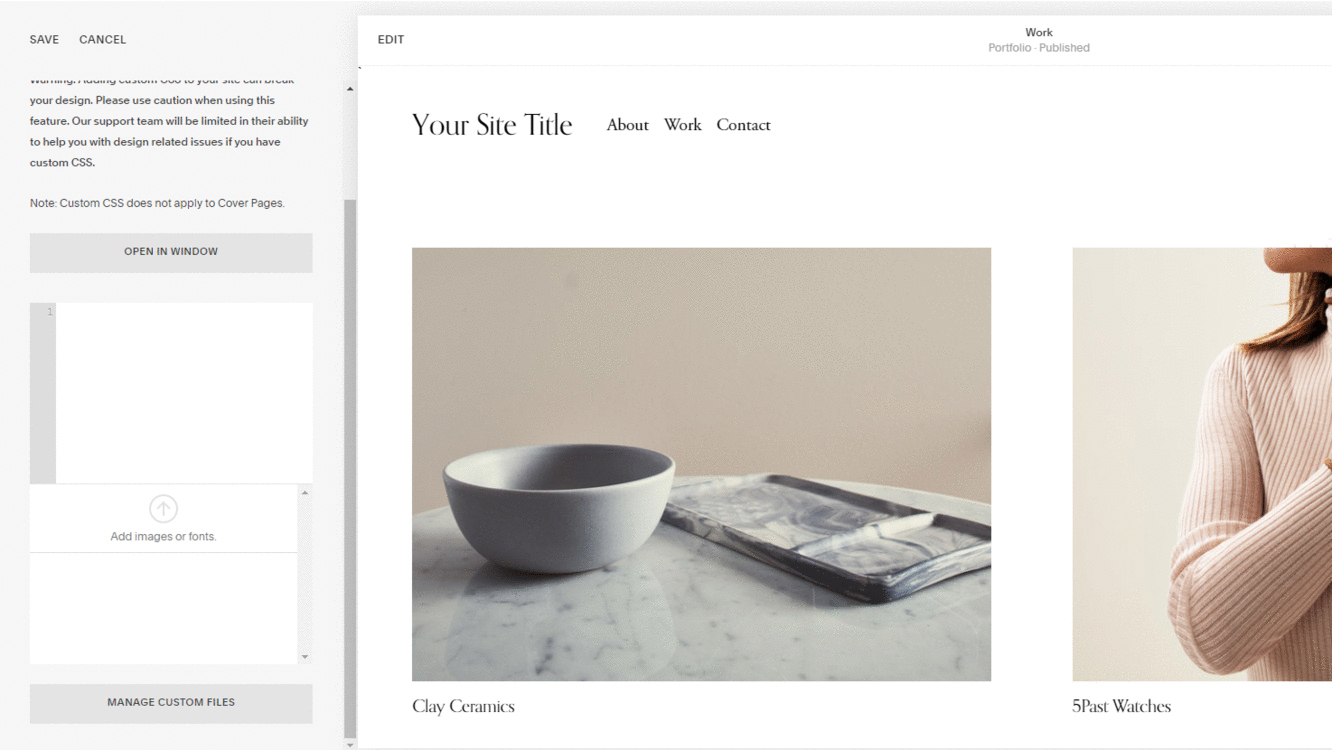Click the down arrow on the file panel scrollbar

click(303, 657)
